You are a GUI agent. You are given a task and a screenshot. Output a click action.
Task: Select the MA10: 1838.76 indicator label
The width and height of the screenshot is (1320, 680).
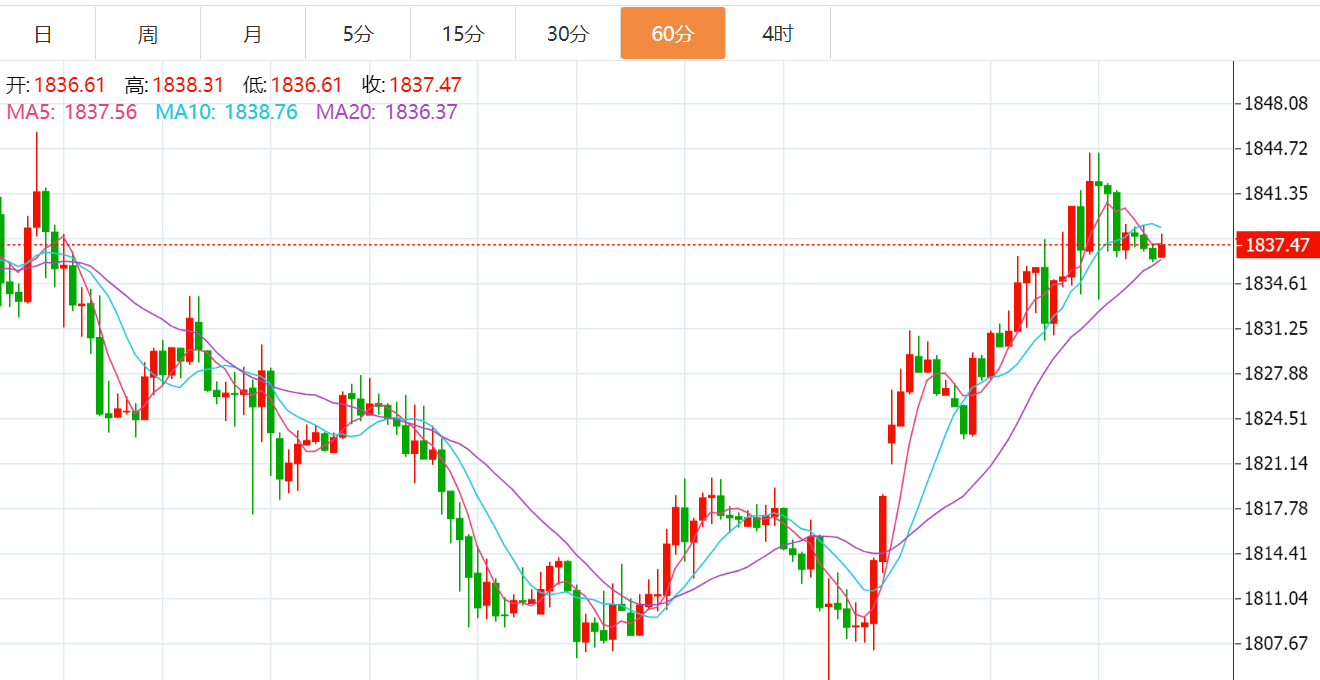tap(227, 112)
